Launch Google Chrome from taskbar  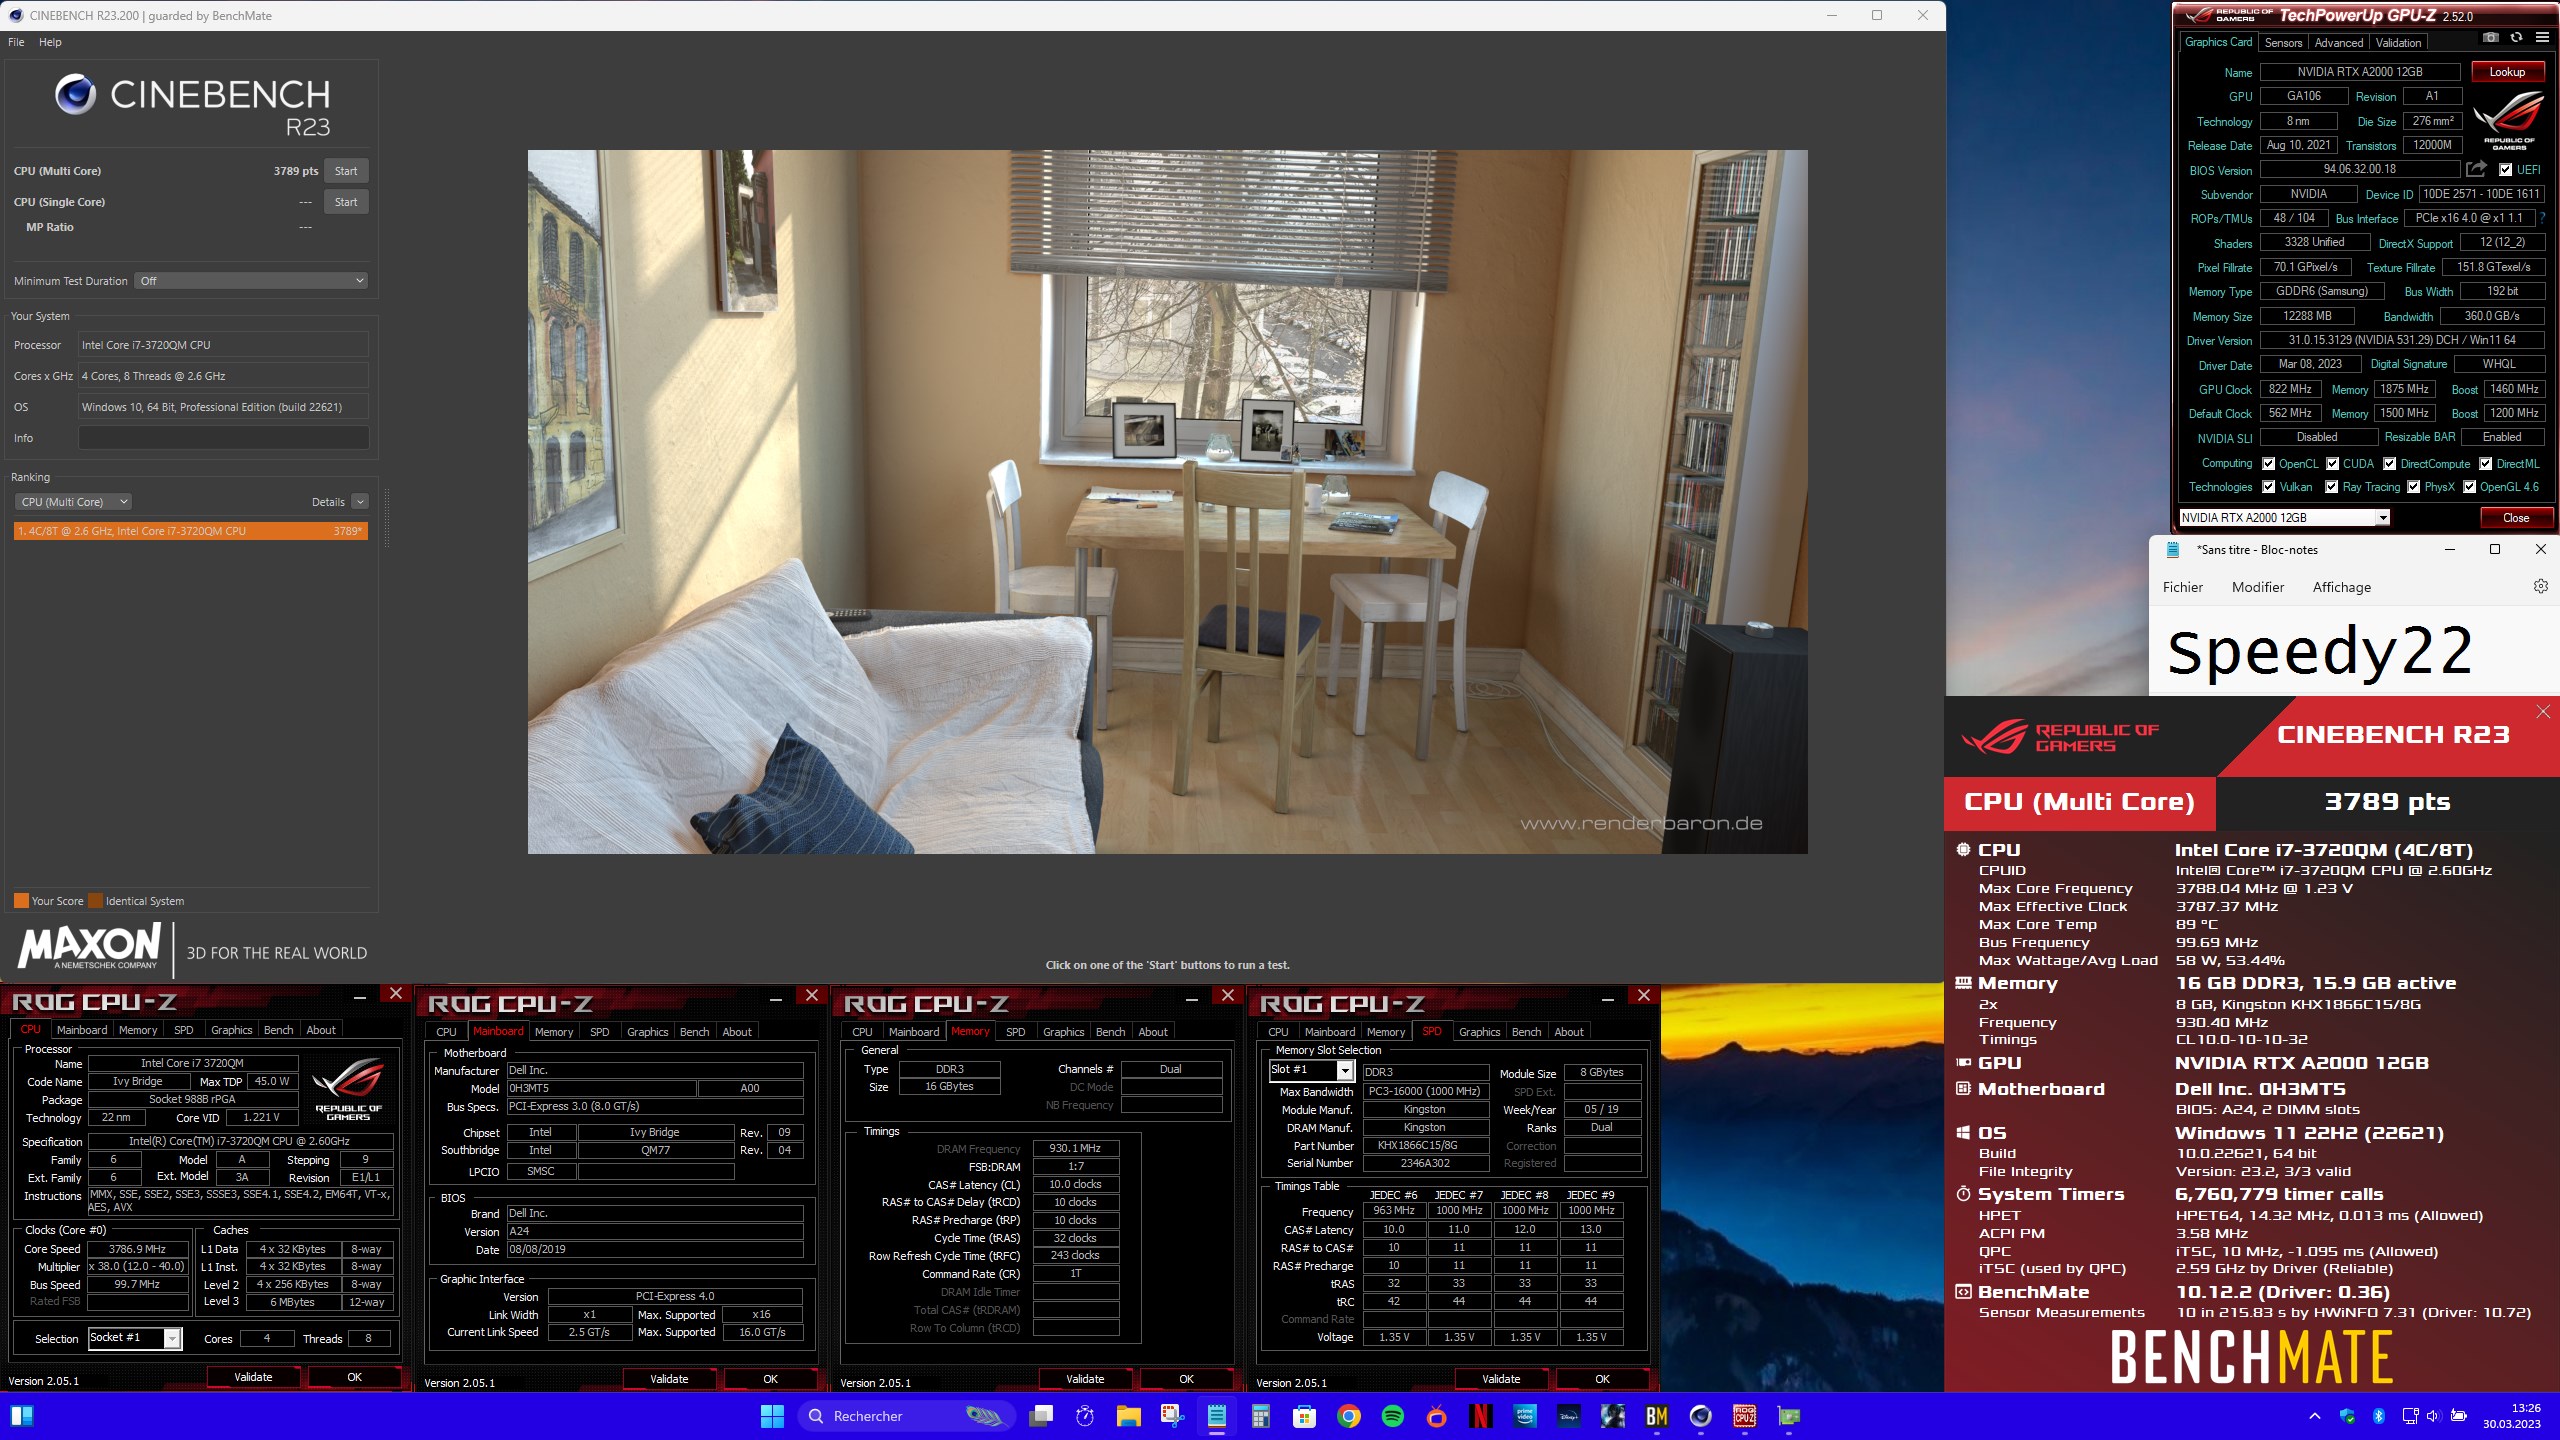click(x=1349, y=1416)
